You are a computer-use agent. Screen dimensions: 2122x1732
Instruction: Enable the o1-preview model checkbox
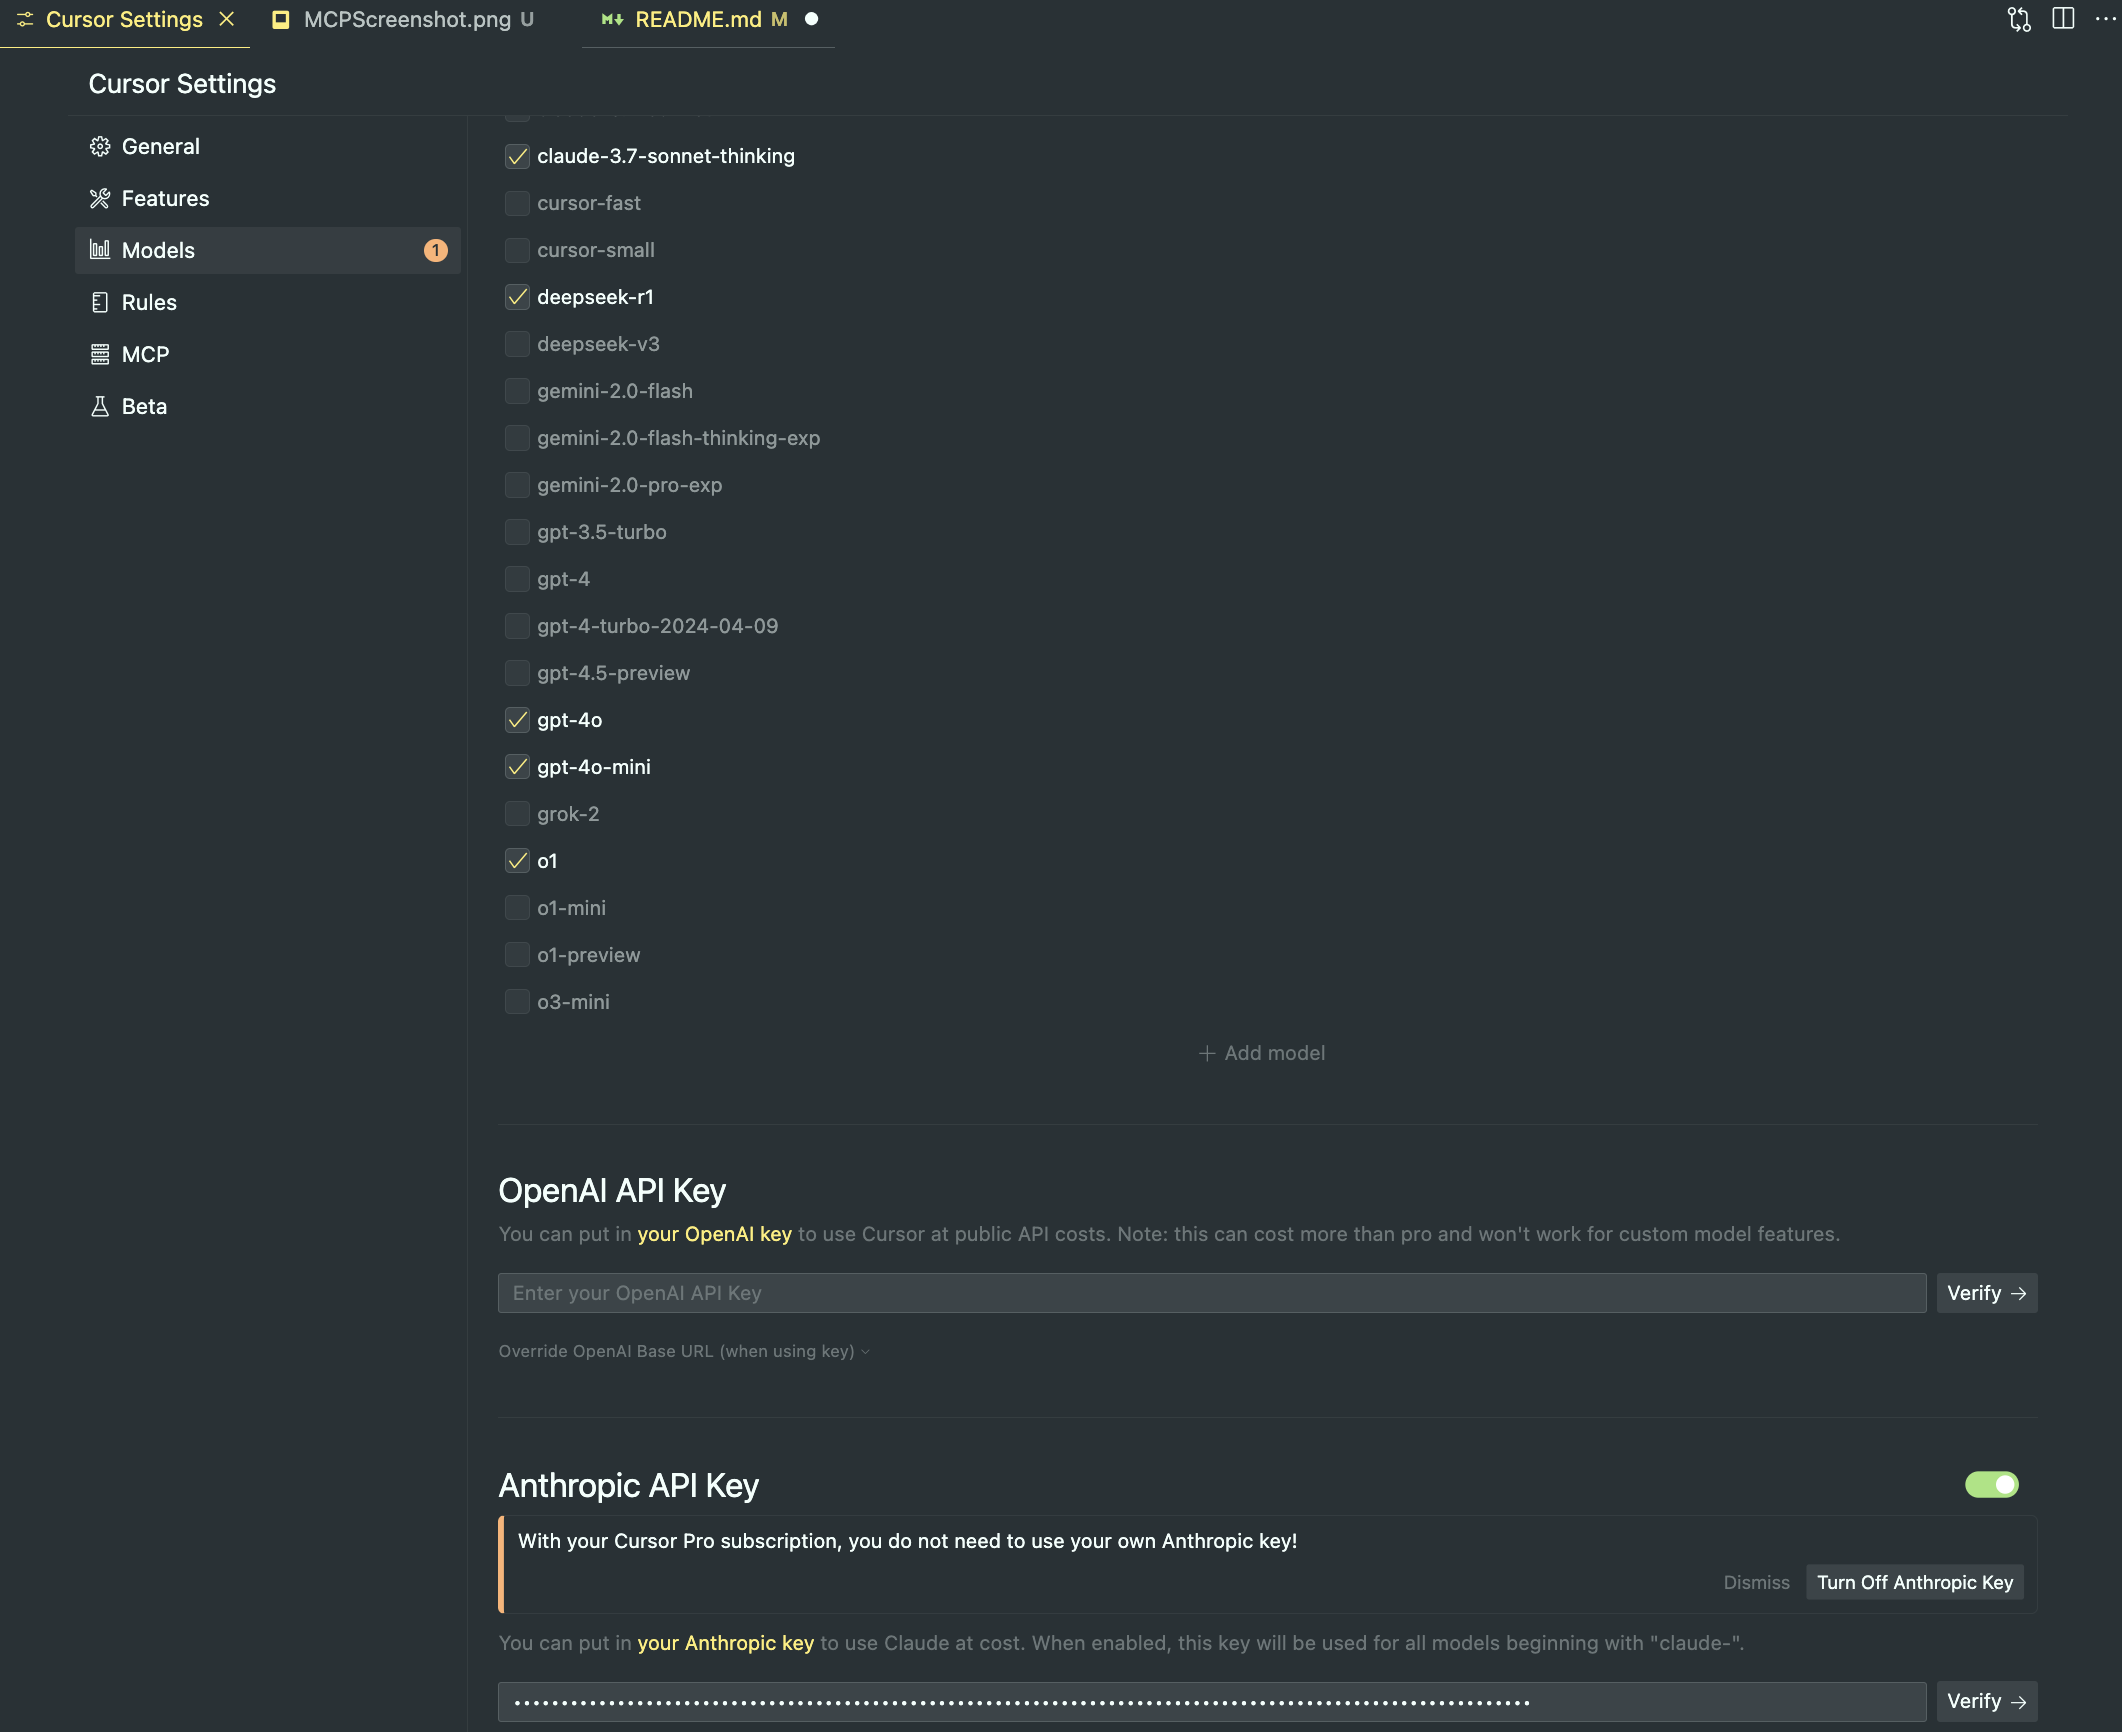517,955
